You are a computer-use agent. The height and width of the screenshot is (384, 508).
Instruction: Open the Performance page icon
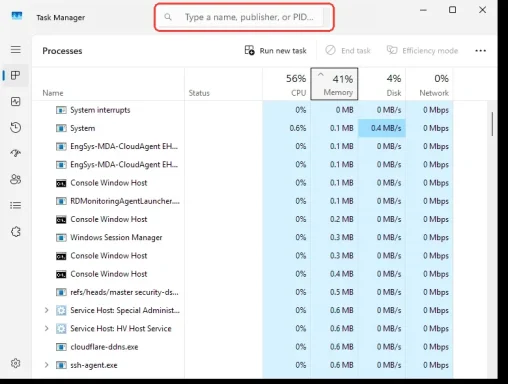coord(16,101)
